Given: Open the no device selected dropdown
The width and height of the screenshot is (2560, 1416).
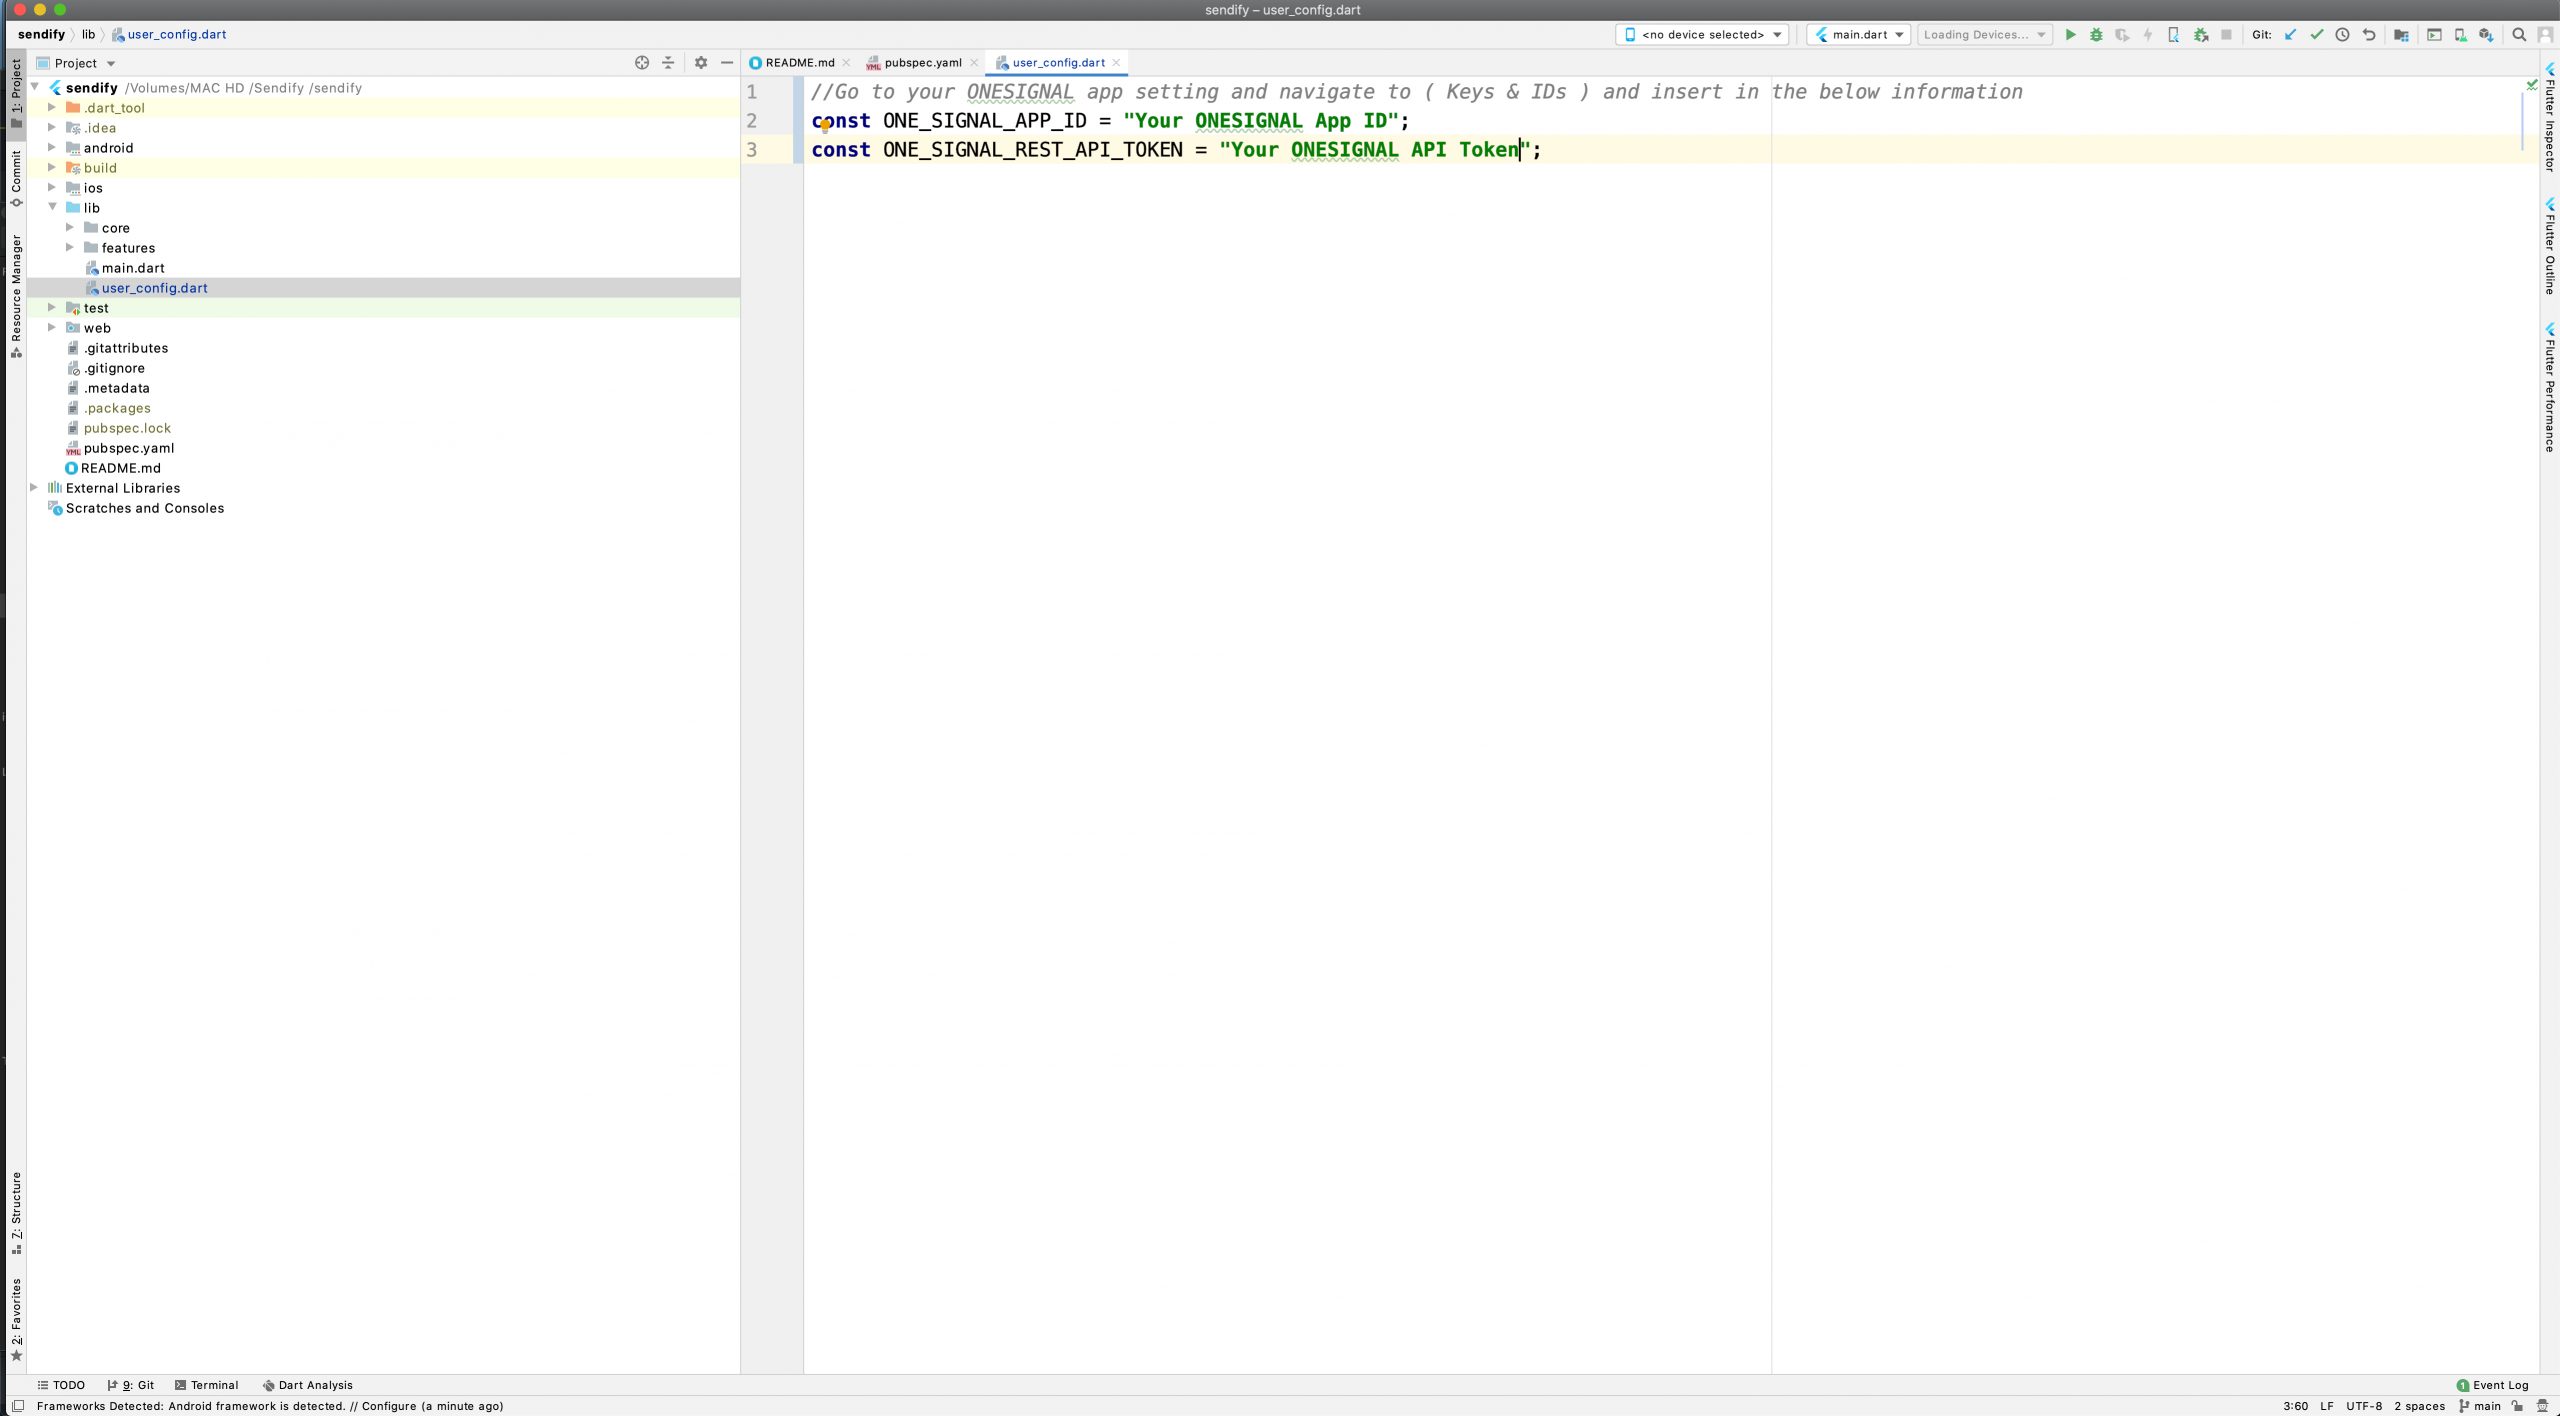Looking at the screenshot, I should (1702, 35).
